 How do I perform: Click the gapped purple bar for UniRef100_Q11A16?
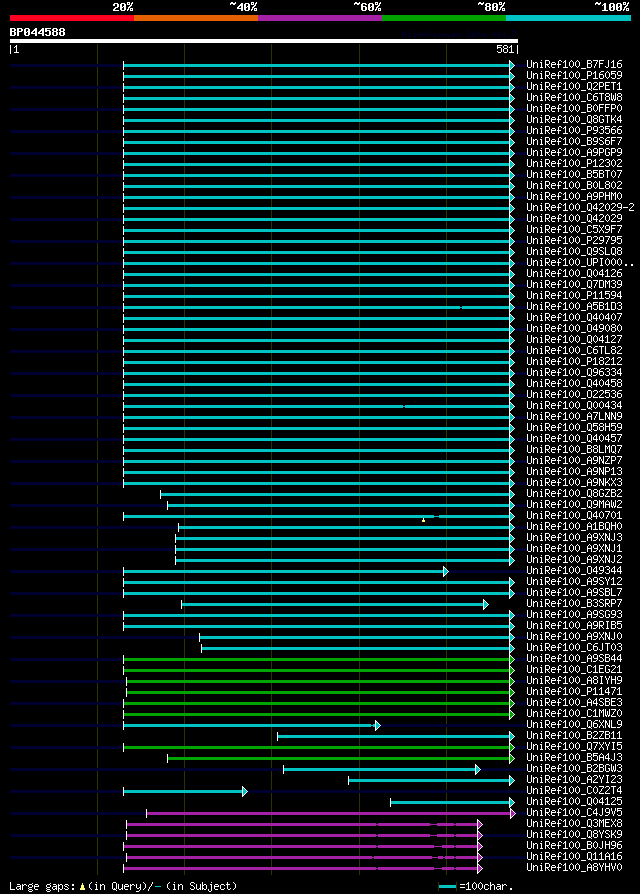[x=304, y=858]
